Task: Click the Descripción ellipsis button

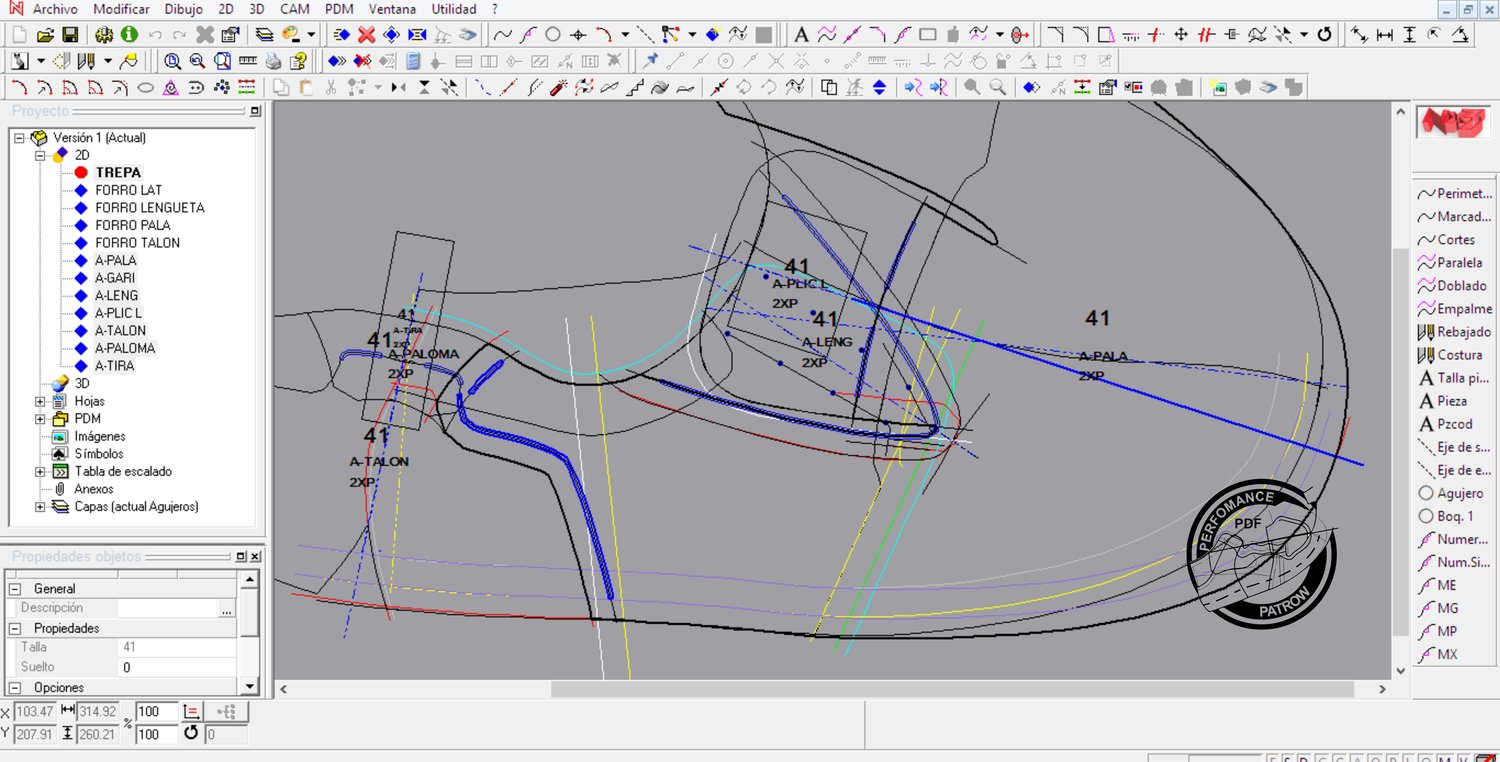Action: (x=227, y=608)
